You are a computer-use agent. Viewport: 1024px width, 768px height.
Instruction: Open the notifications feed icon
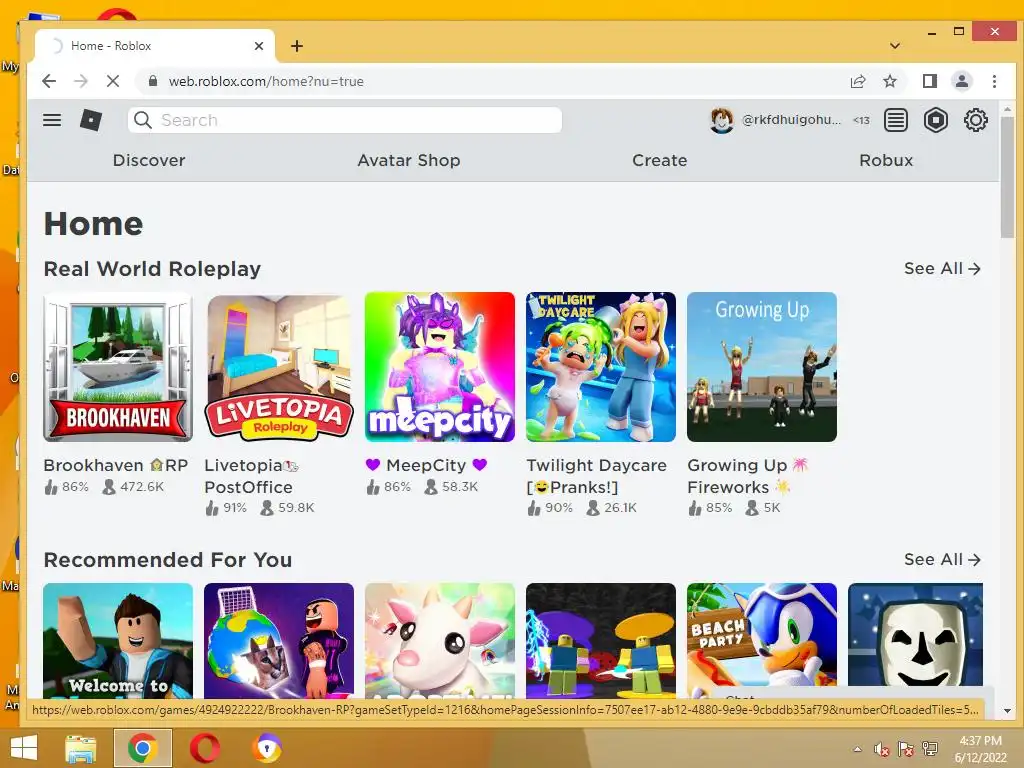(x=896, y=120)
